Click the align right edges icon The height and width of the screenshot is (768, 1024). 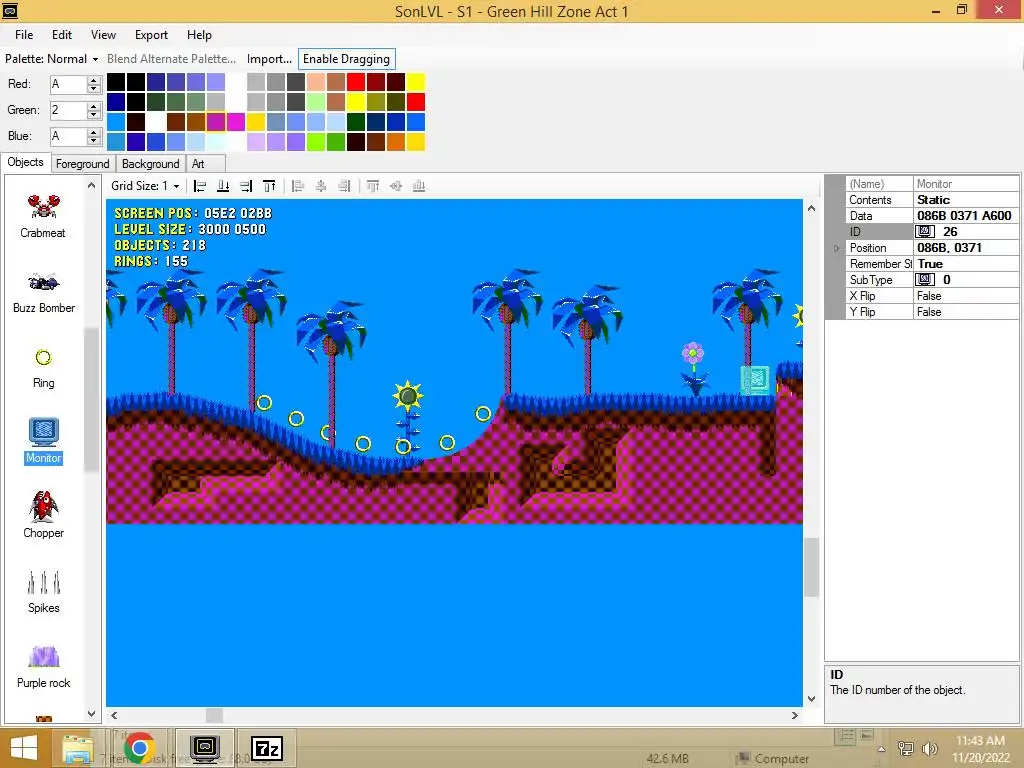344,186
